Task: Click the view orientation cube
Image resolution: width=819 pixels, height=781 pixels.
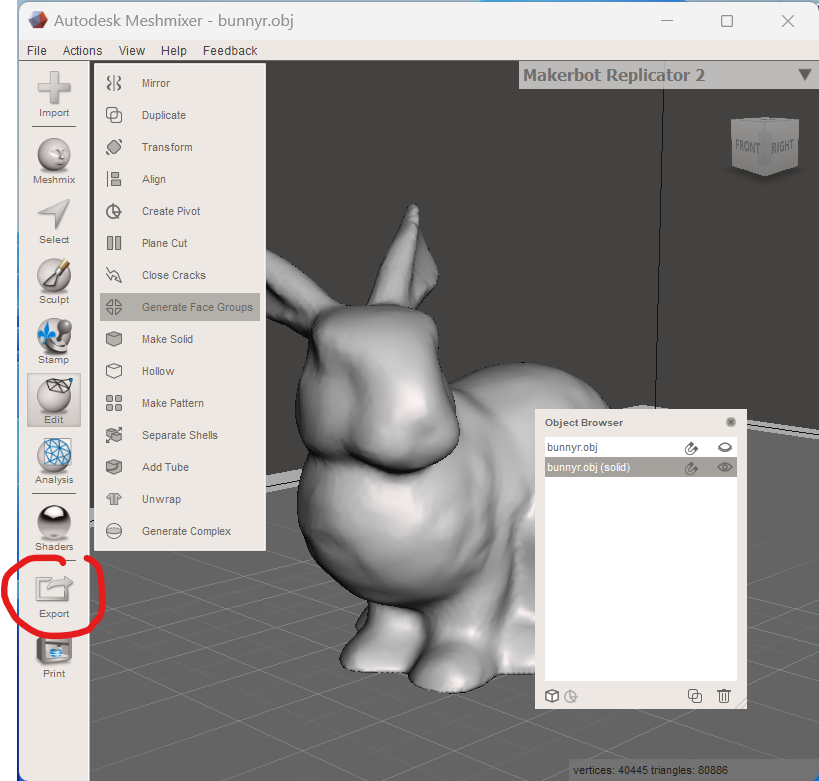Action: (763, 146)
